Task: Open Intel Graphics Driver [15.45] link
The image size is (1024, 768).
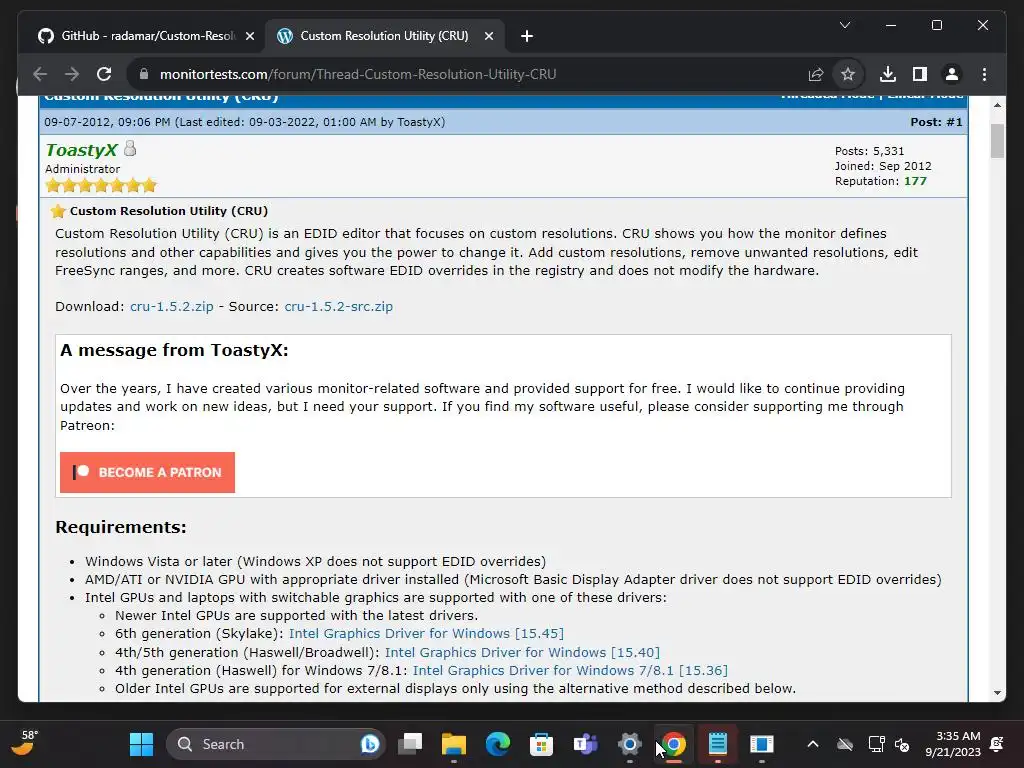Action: coord(426,633)
